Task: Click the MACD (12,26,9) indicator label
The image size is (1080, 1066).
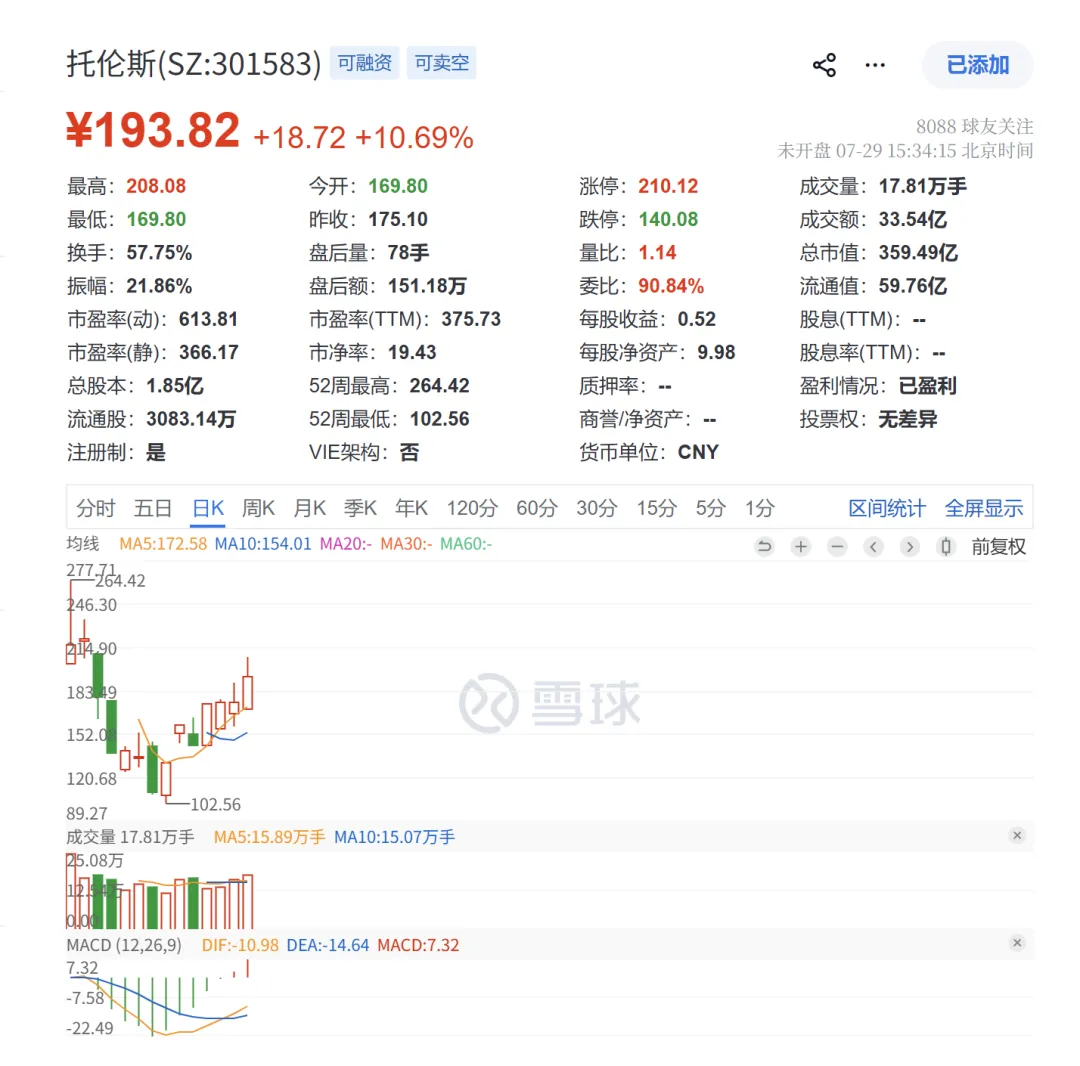Action: pos(124,945)
